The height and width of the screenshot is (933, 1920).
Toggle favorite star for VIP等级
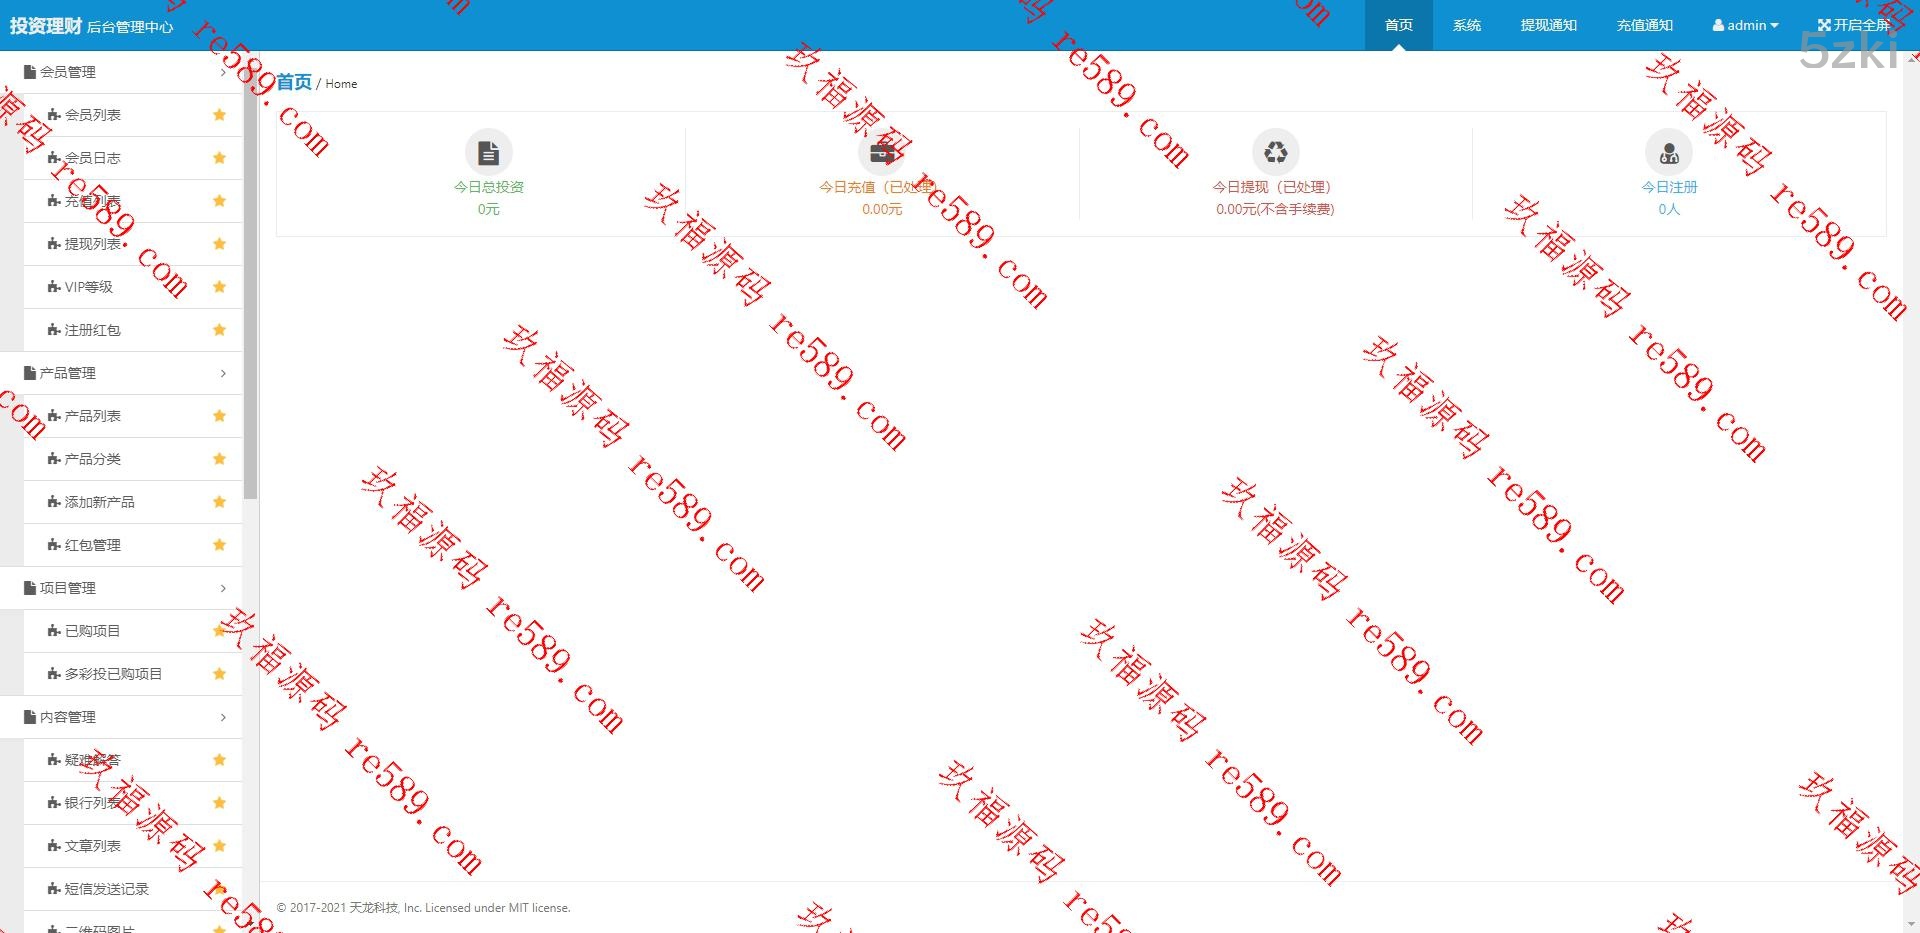[x=219, y=287]
